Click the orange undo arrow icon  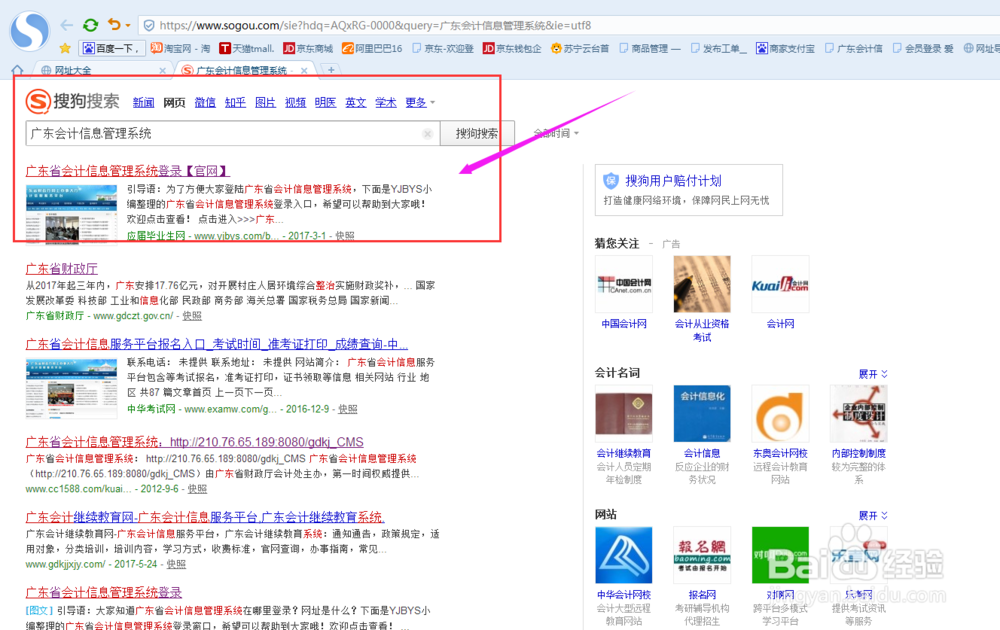pos(114,24)
